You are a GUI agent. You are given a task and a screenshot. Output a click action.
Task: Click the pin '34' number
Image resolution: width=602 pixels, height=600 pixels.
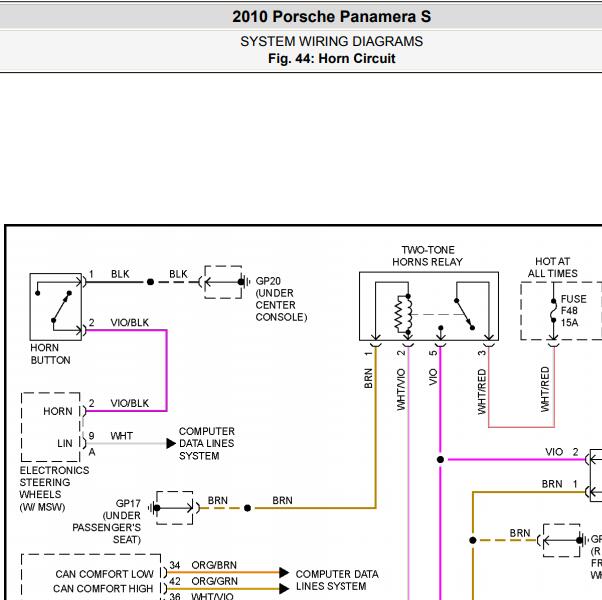tap(175, 565)
